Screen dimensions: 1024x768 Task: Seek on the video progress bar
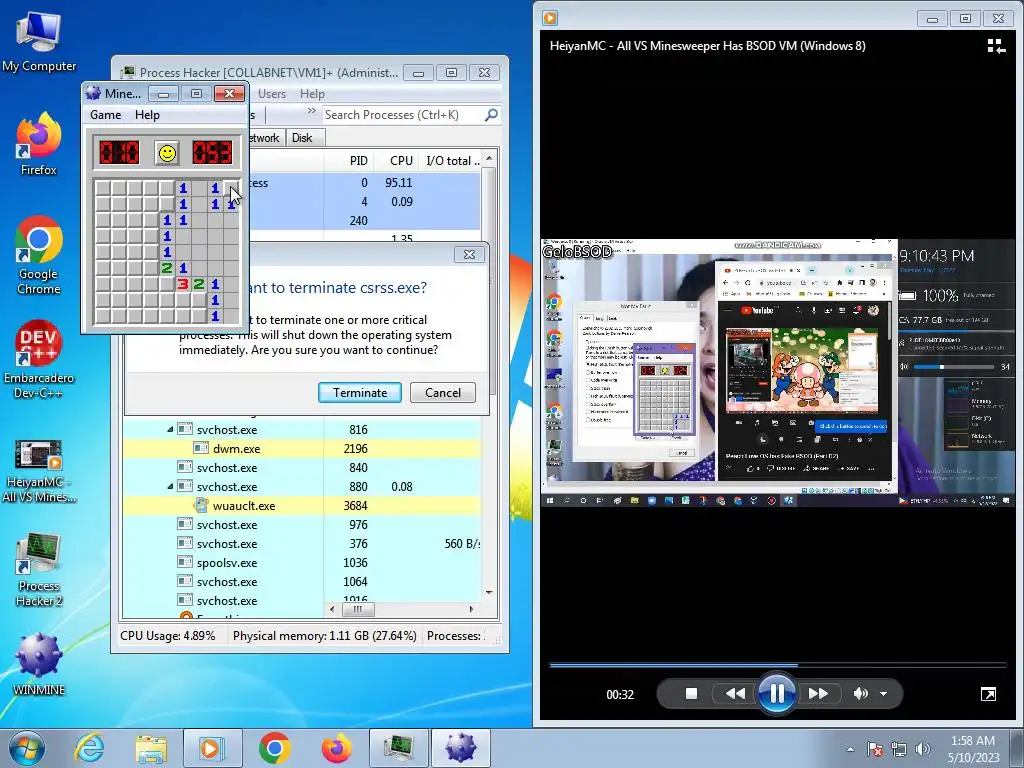(x=777, y=665)
